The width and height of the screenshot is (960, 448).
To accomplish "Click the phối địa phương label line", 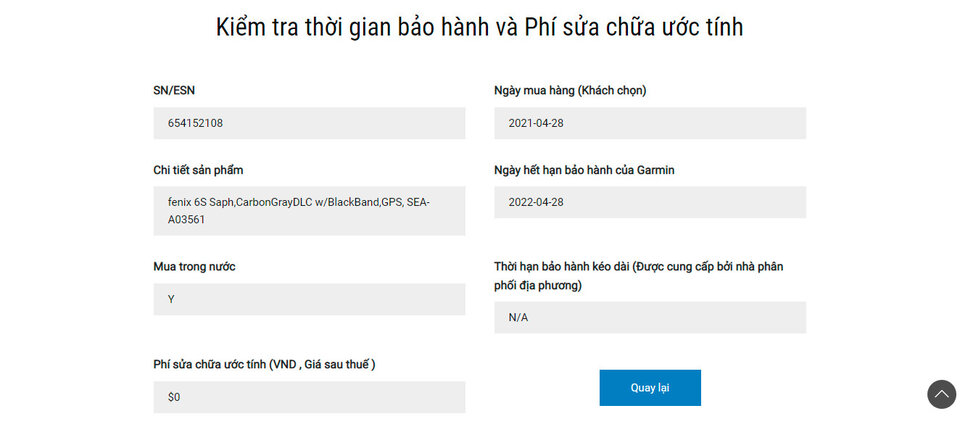I will click(538, 285).
